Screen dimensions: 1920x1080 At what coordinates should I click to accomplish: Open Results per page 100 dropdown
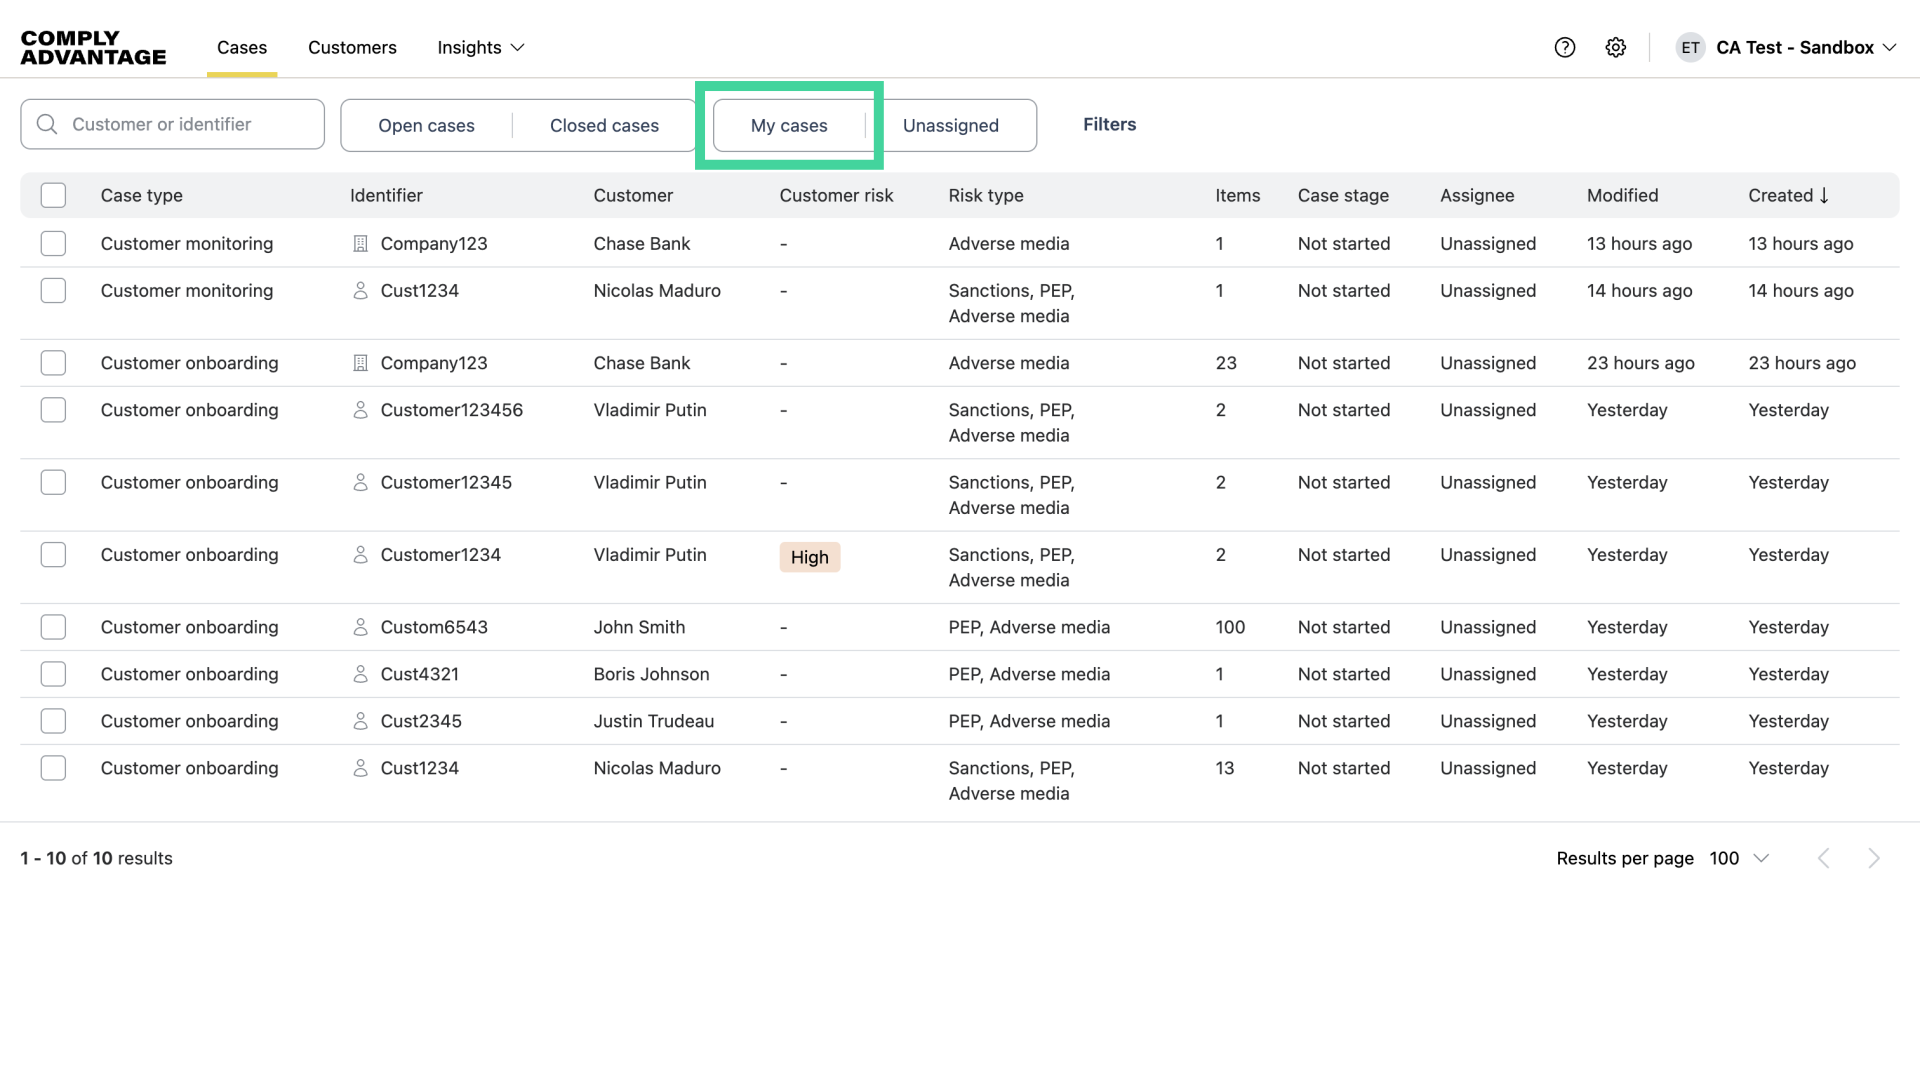(x=1740, y=858)
